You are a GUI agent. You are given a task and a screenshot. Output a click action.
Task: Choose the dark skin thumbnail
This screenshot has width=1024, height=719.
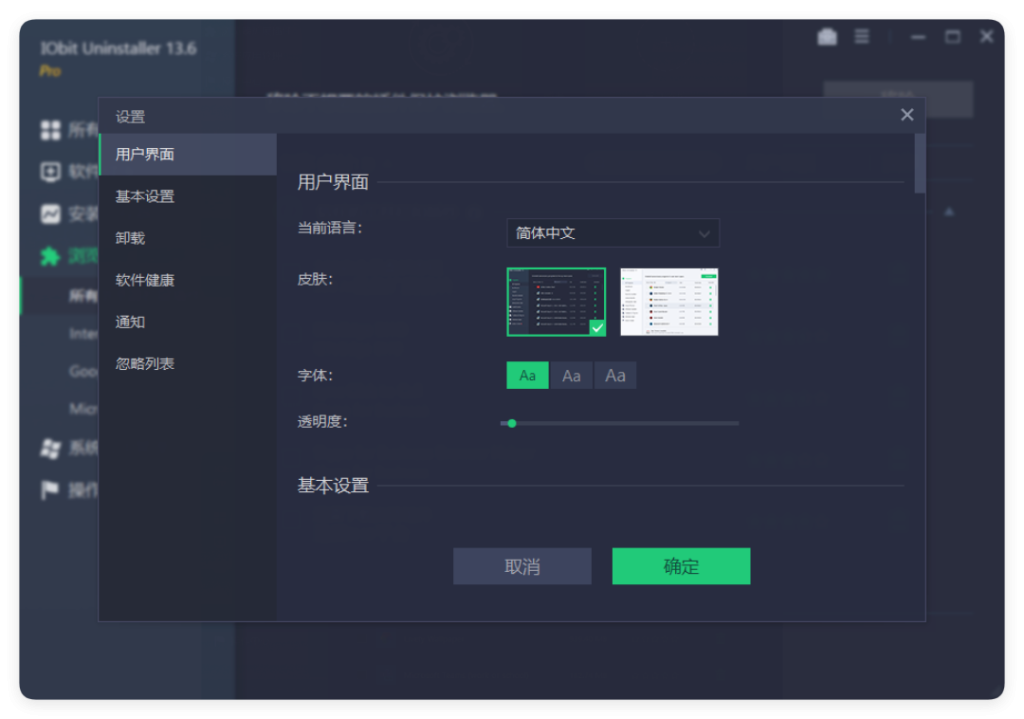556,302
